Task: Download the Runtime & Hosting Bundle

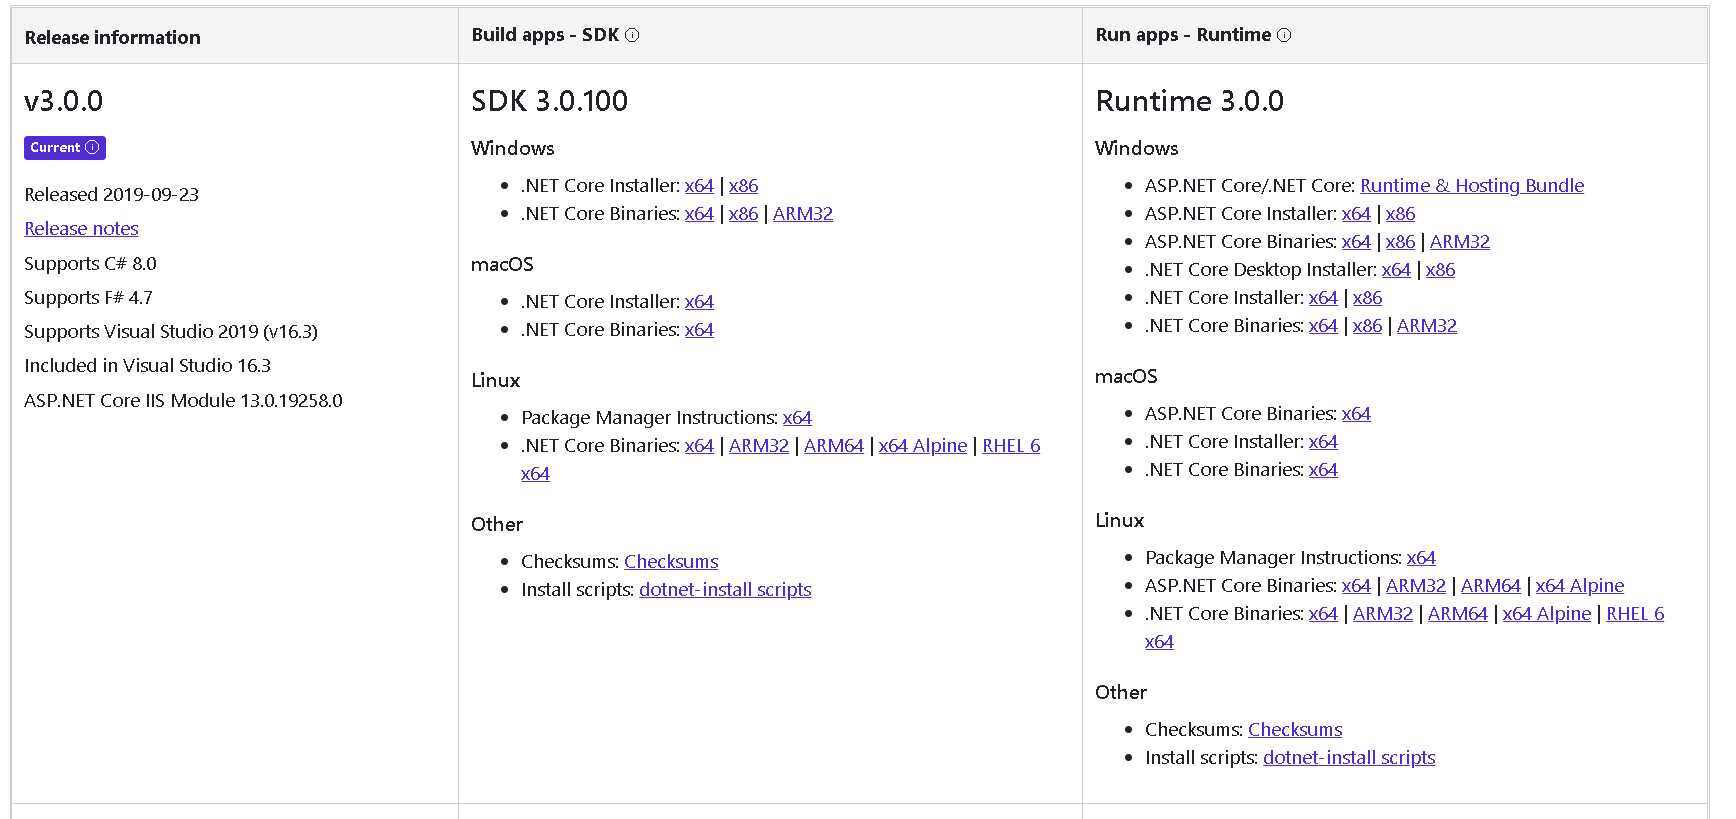Action: pos(1472,185)
